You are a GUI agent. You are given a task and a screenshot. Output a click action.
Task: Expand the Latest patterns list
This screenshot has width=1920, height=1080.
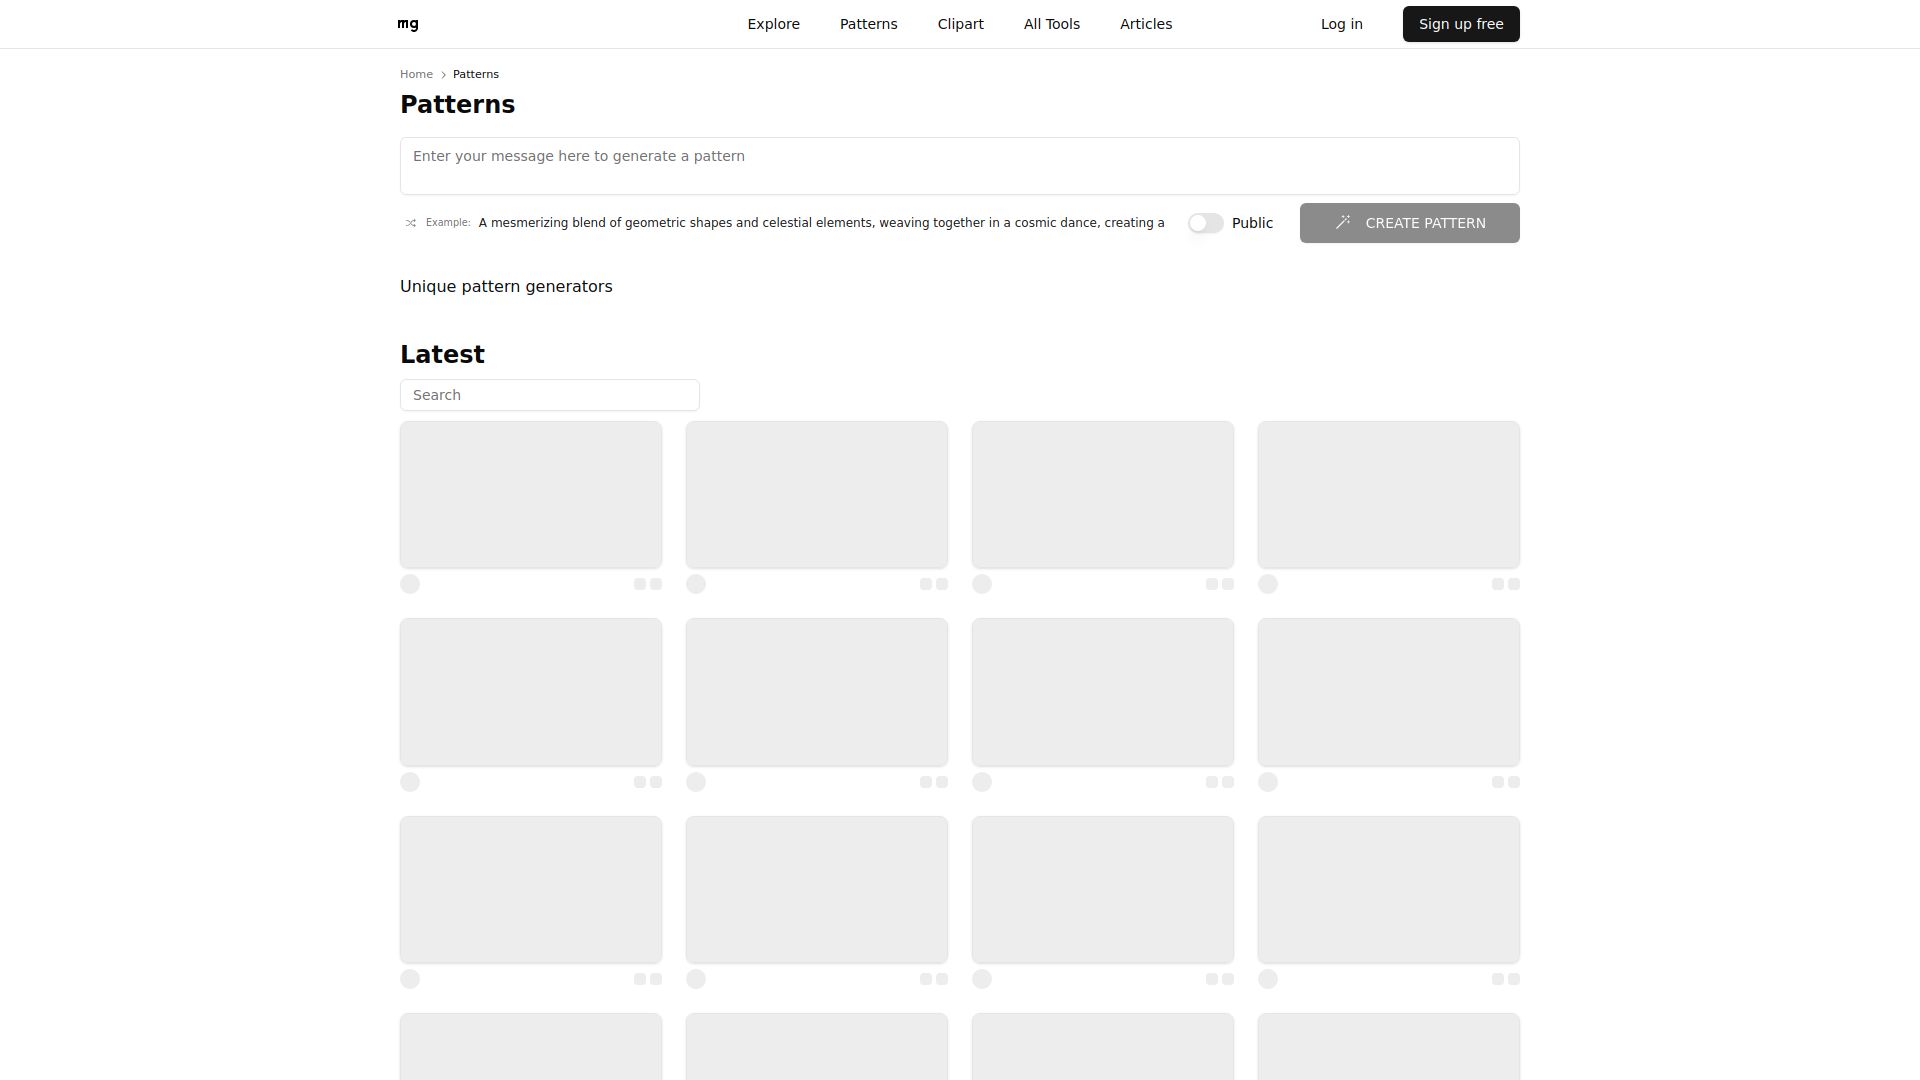pos(442,354)
